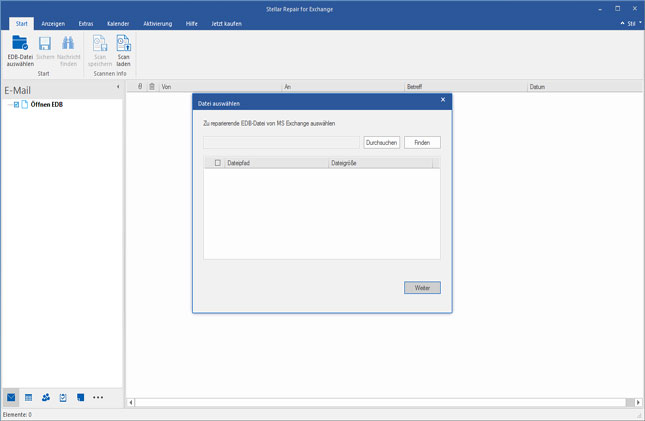Click the EDB file path input field
Screen dimensions: 645x421
280,142
